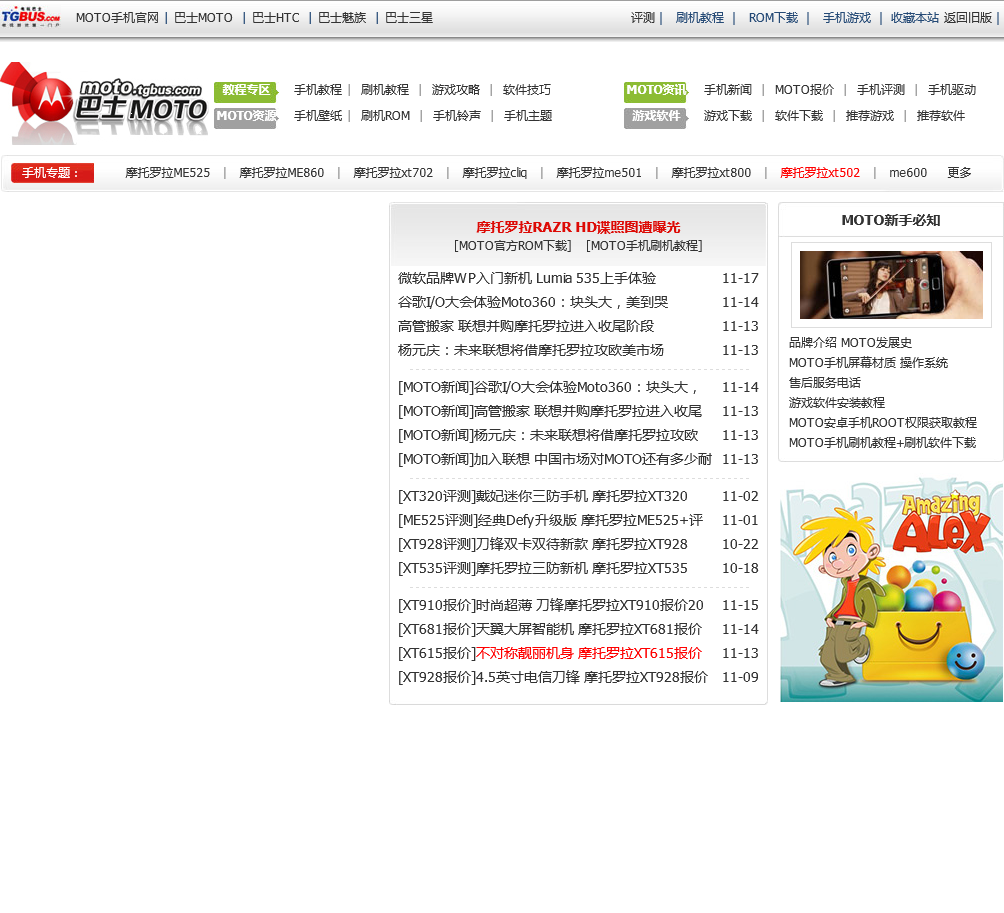Click [MOTO官方ROM下载] link
The width and height of the screenshot is (1004, 913).
click(512, 246)
